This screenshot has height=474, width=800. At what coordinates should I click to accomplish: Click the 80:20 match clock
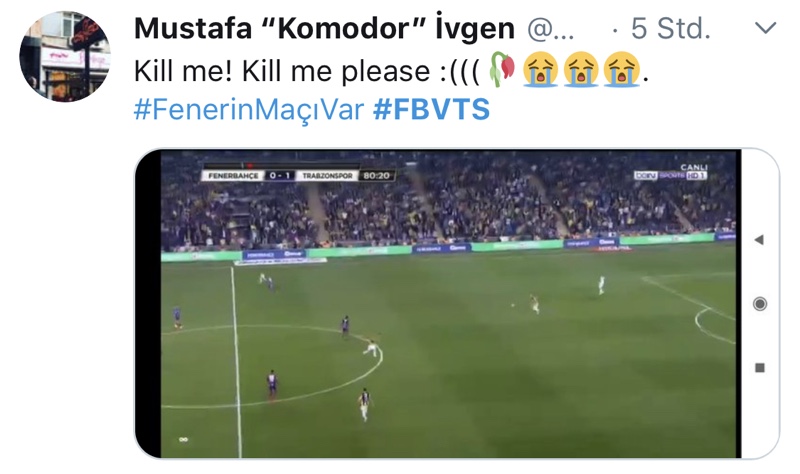tap(377, 176)
